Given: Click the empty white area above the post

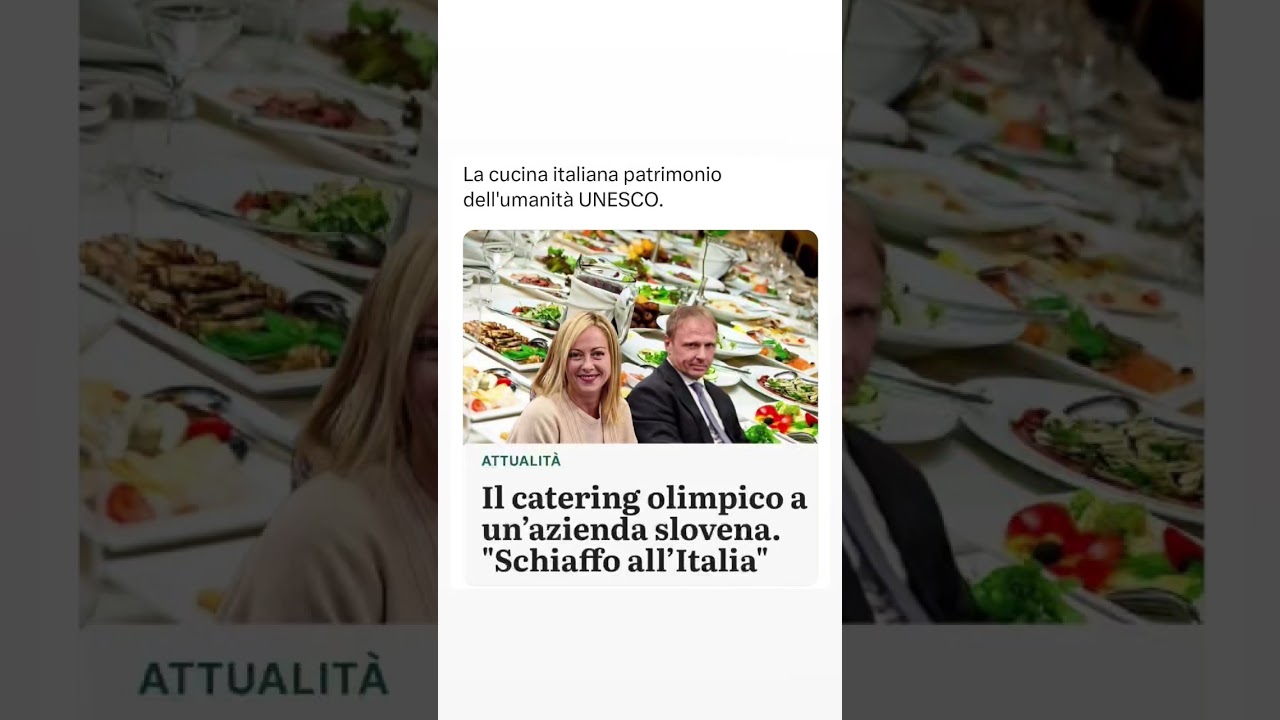Looking at the screenshot, I should coord(640,75).
